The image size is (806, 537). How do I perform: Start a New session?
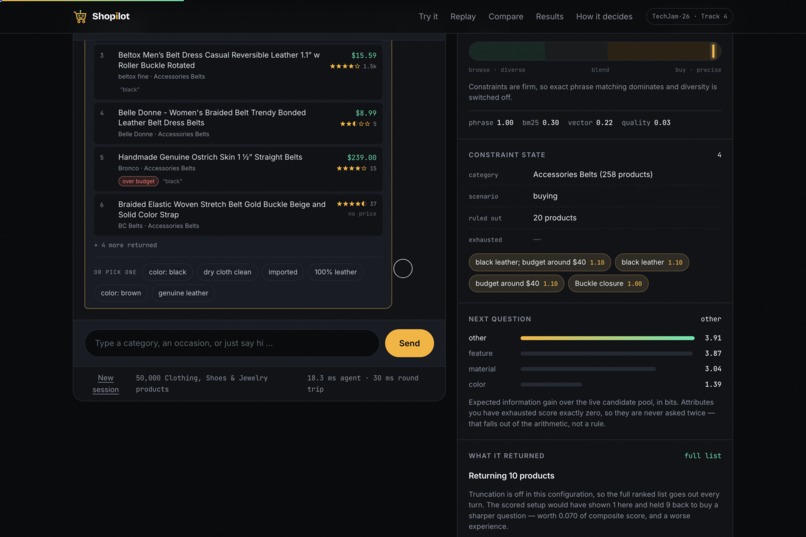pos(105,384)
